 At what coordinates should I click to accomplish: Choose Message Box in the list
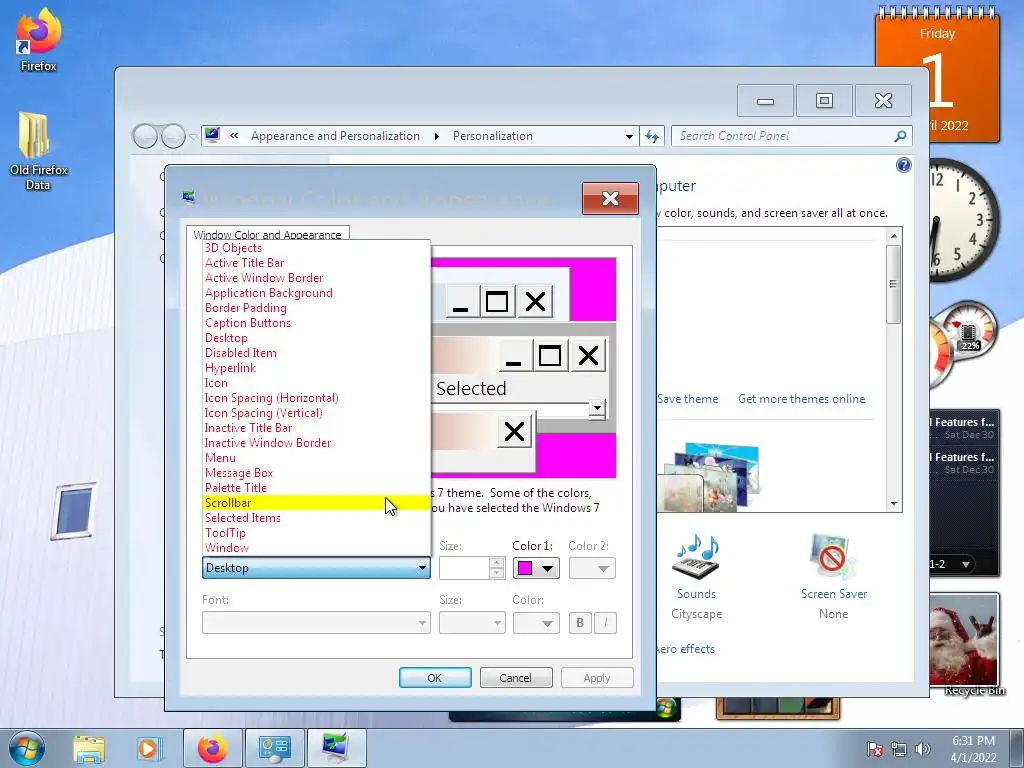317,473
